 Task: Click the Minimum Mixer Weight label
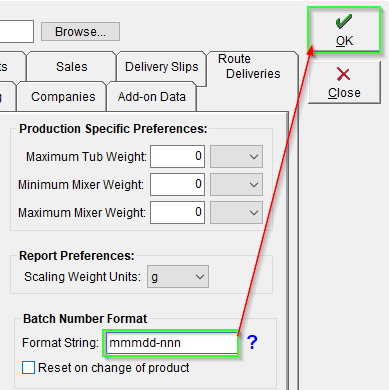81,184
